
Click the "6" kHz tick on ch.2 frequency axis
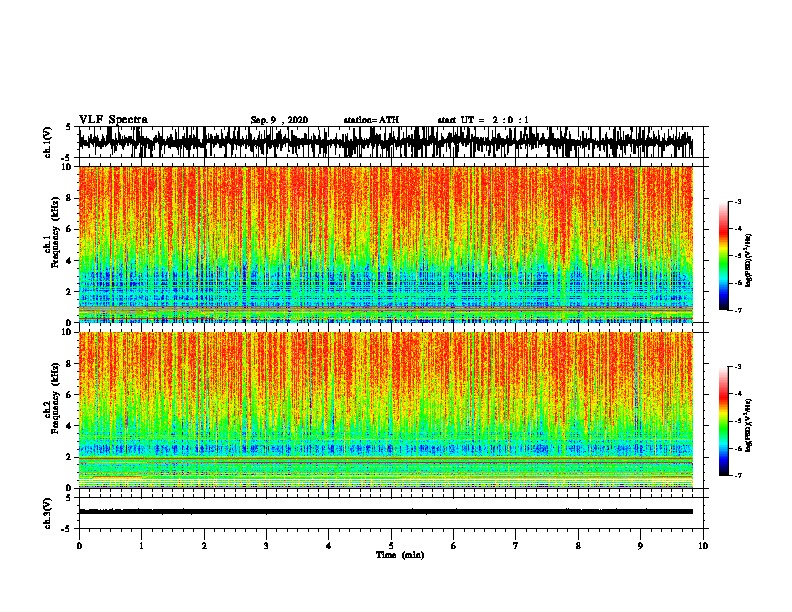coord(70,395)
